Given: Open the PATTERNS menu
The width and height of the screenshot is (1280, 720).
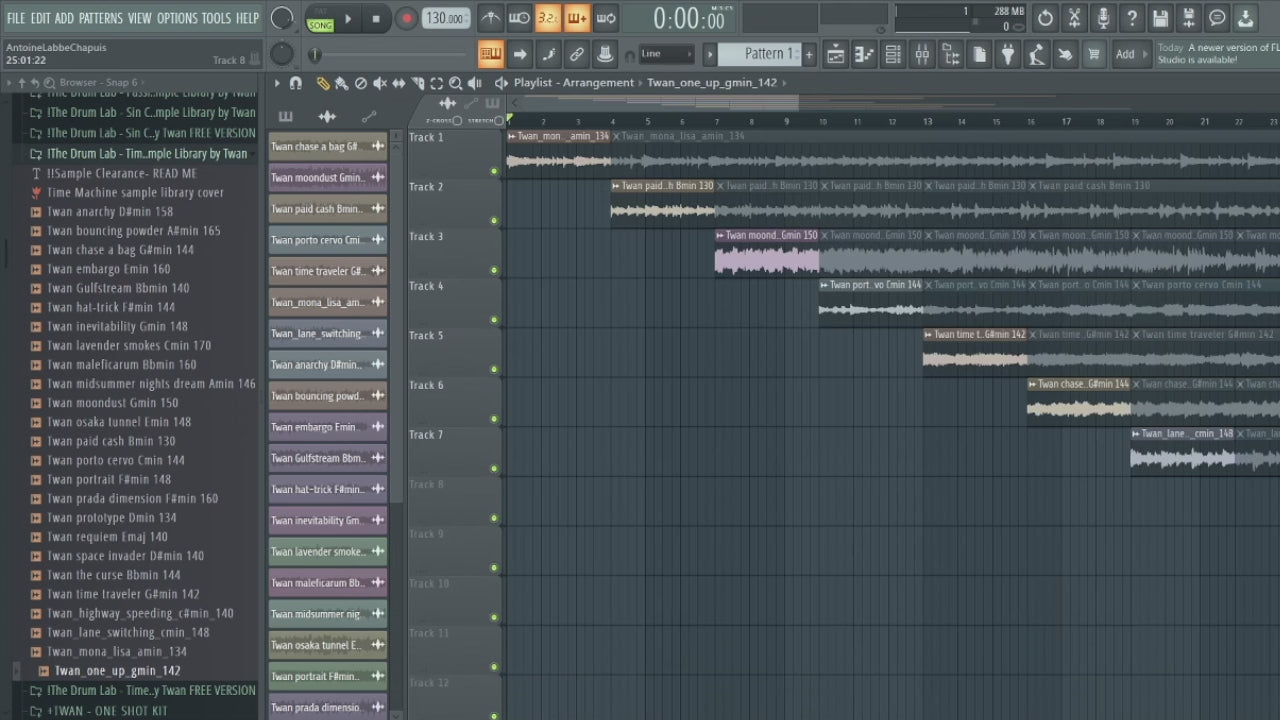Looking at the screenshot, I should [100, 18].
